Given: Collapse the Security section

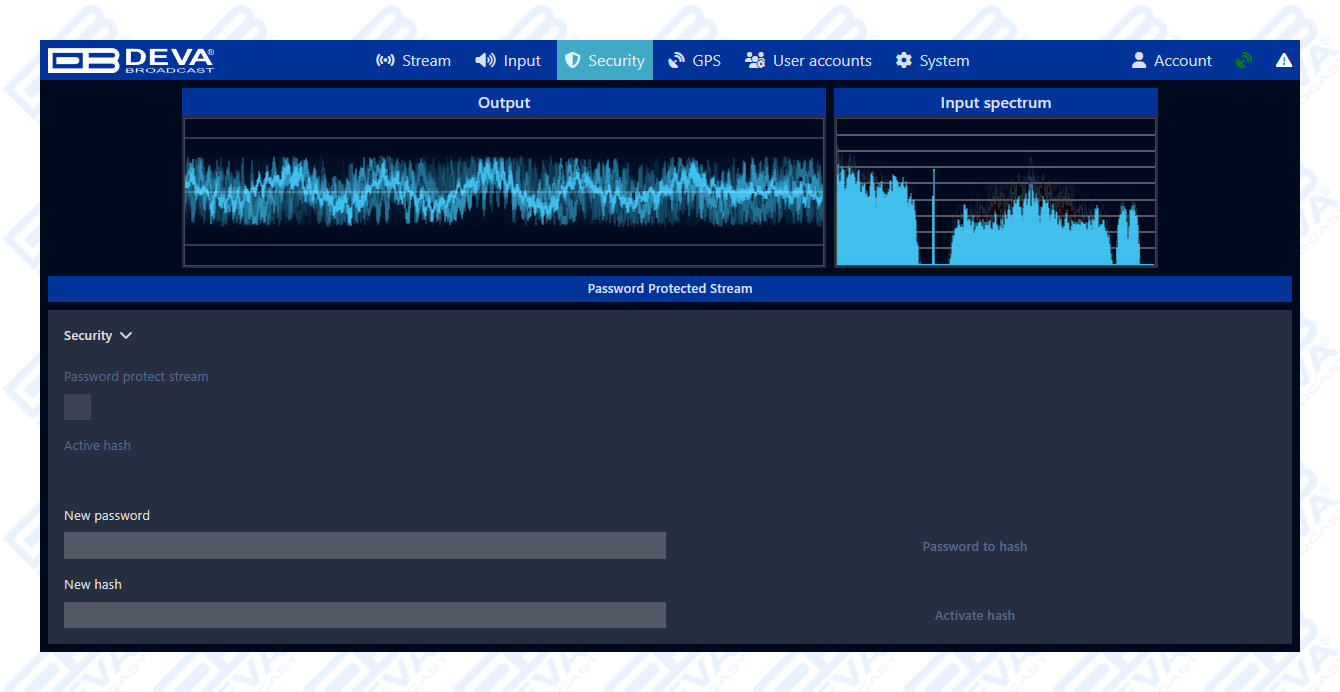Looking at the screenshot, I should tap(126, 336).
